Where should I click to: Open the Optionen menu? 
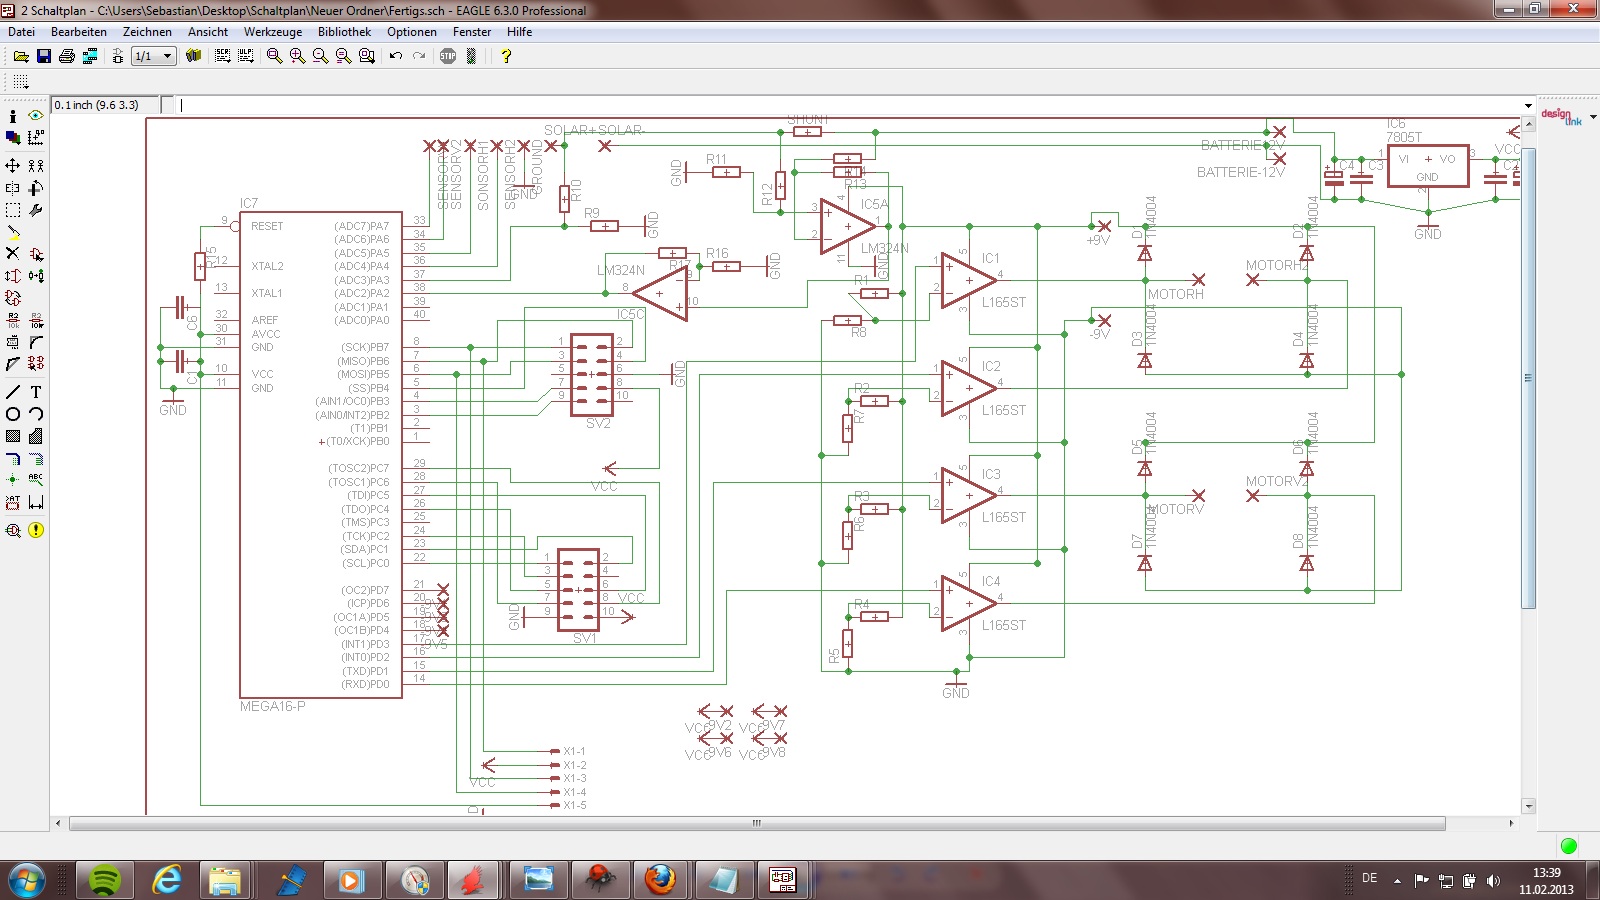[x=412, y=32]
